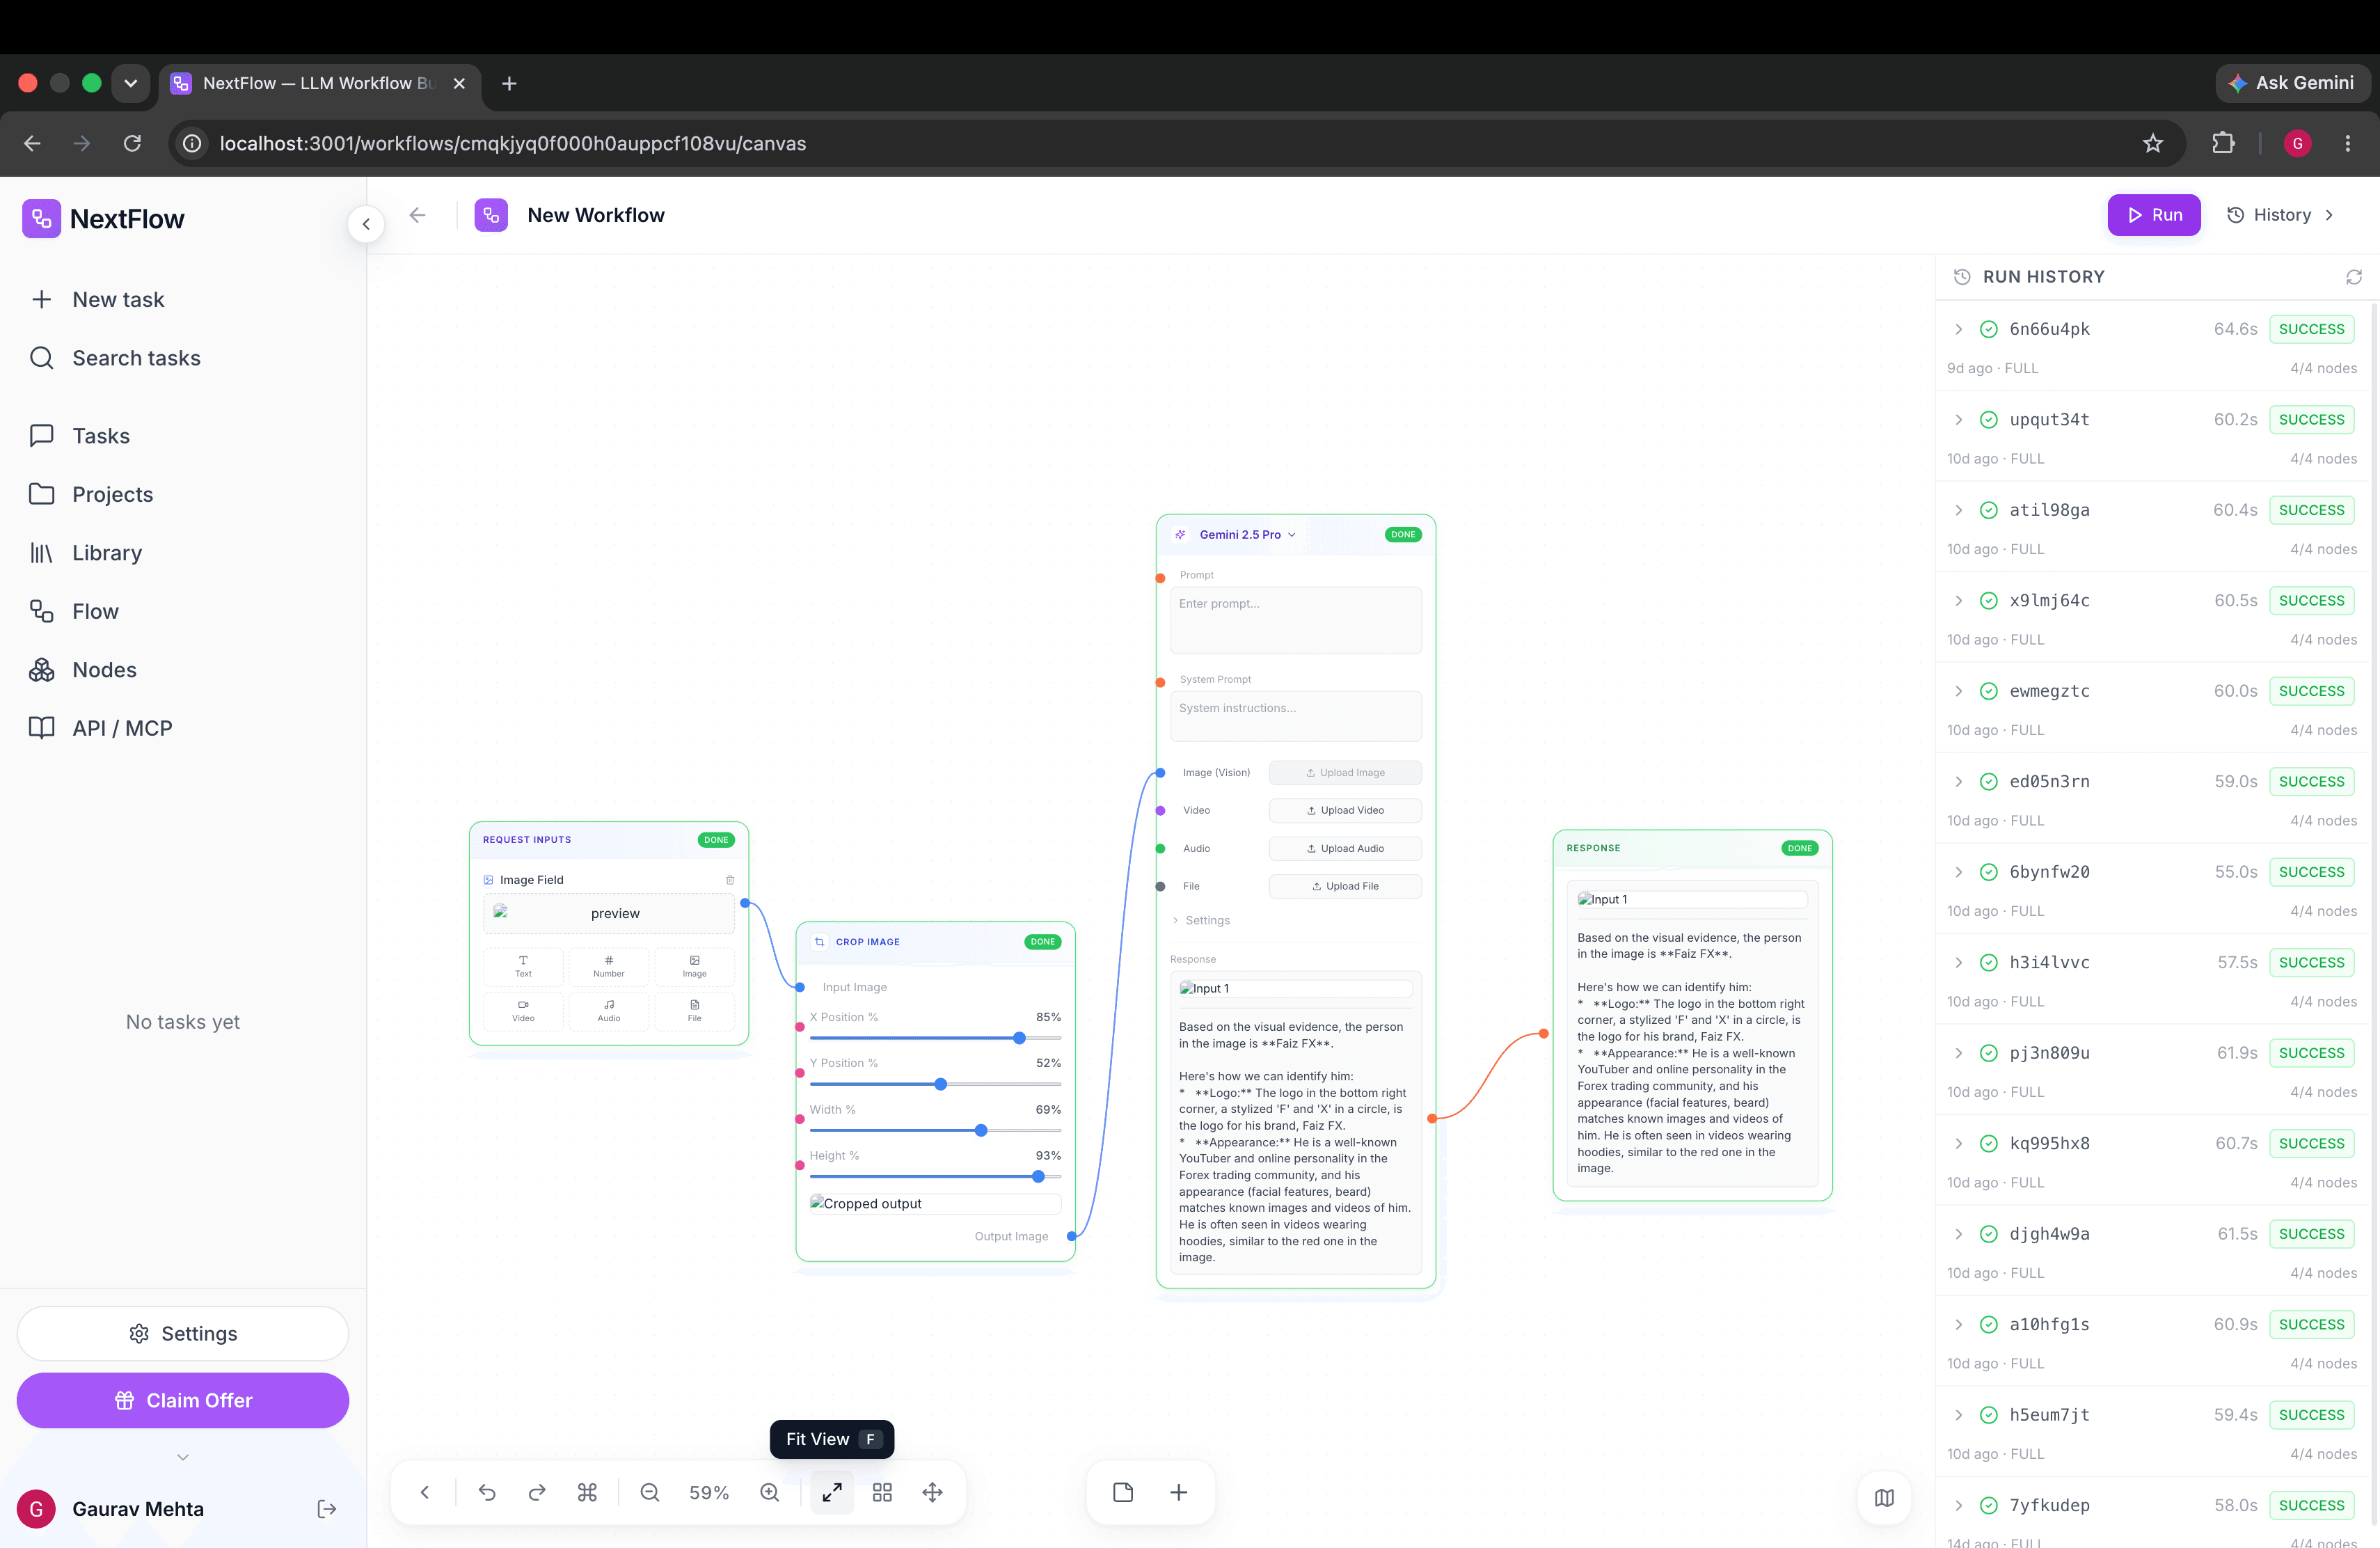This screenshot has width=2380, height=1548.
Task: Click Upload Audio in Gemini node
Action: point(1345,849)
